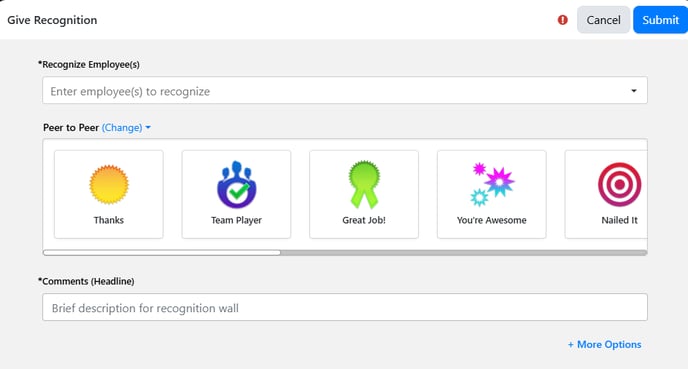Choose the Nailed It target icon
688x369 pixels.
point(620,184)
